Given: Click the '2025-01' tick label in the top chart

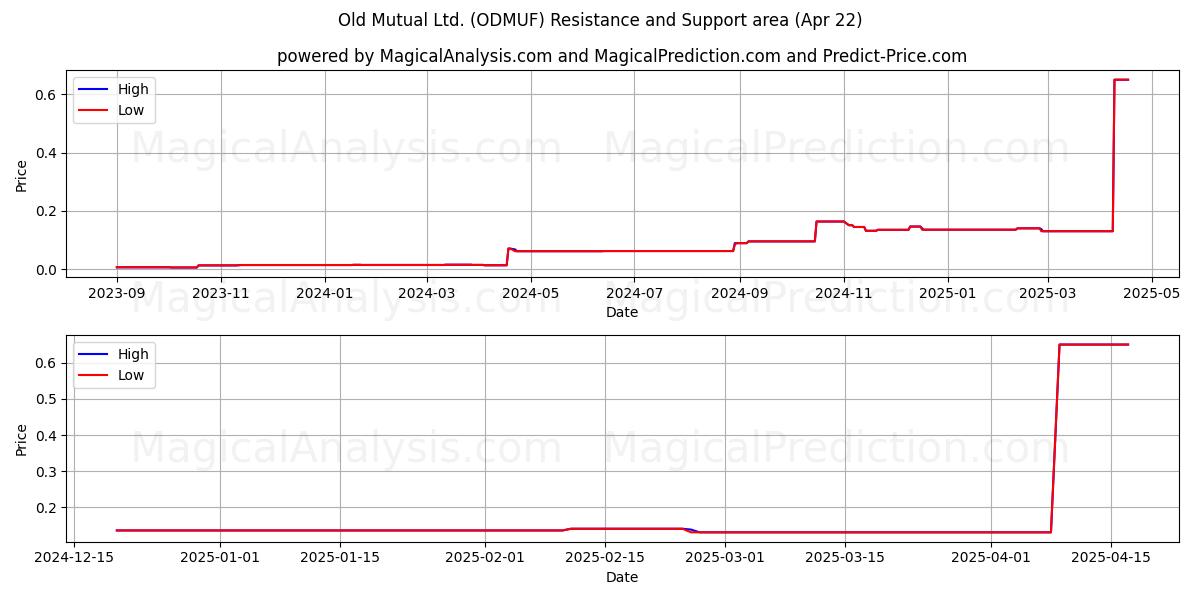Looking at the screenshot, I should 947,294.
